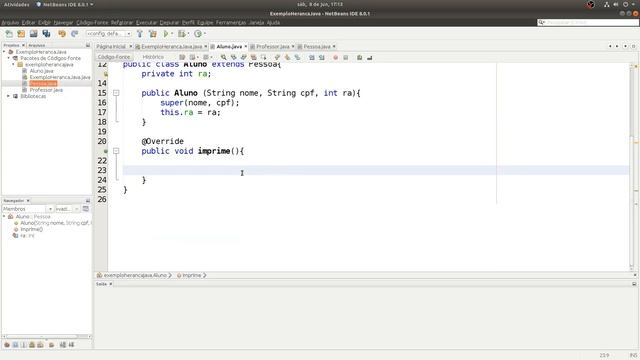Click the Undo toolbar icon
The image size is (640, 360).
point(62,34)
